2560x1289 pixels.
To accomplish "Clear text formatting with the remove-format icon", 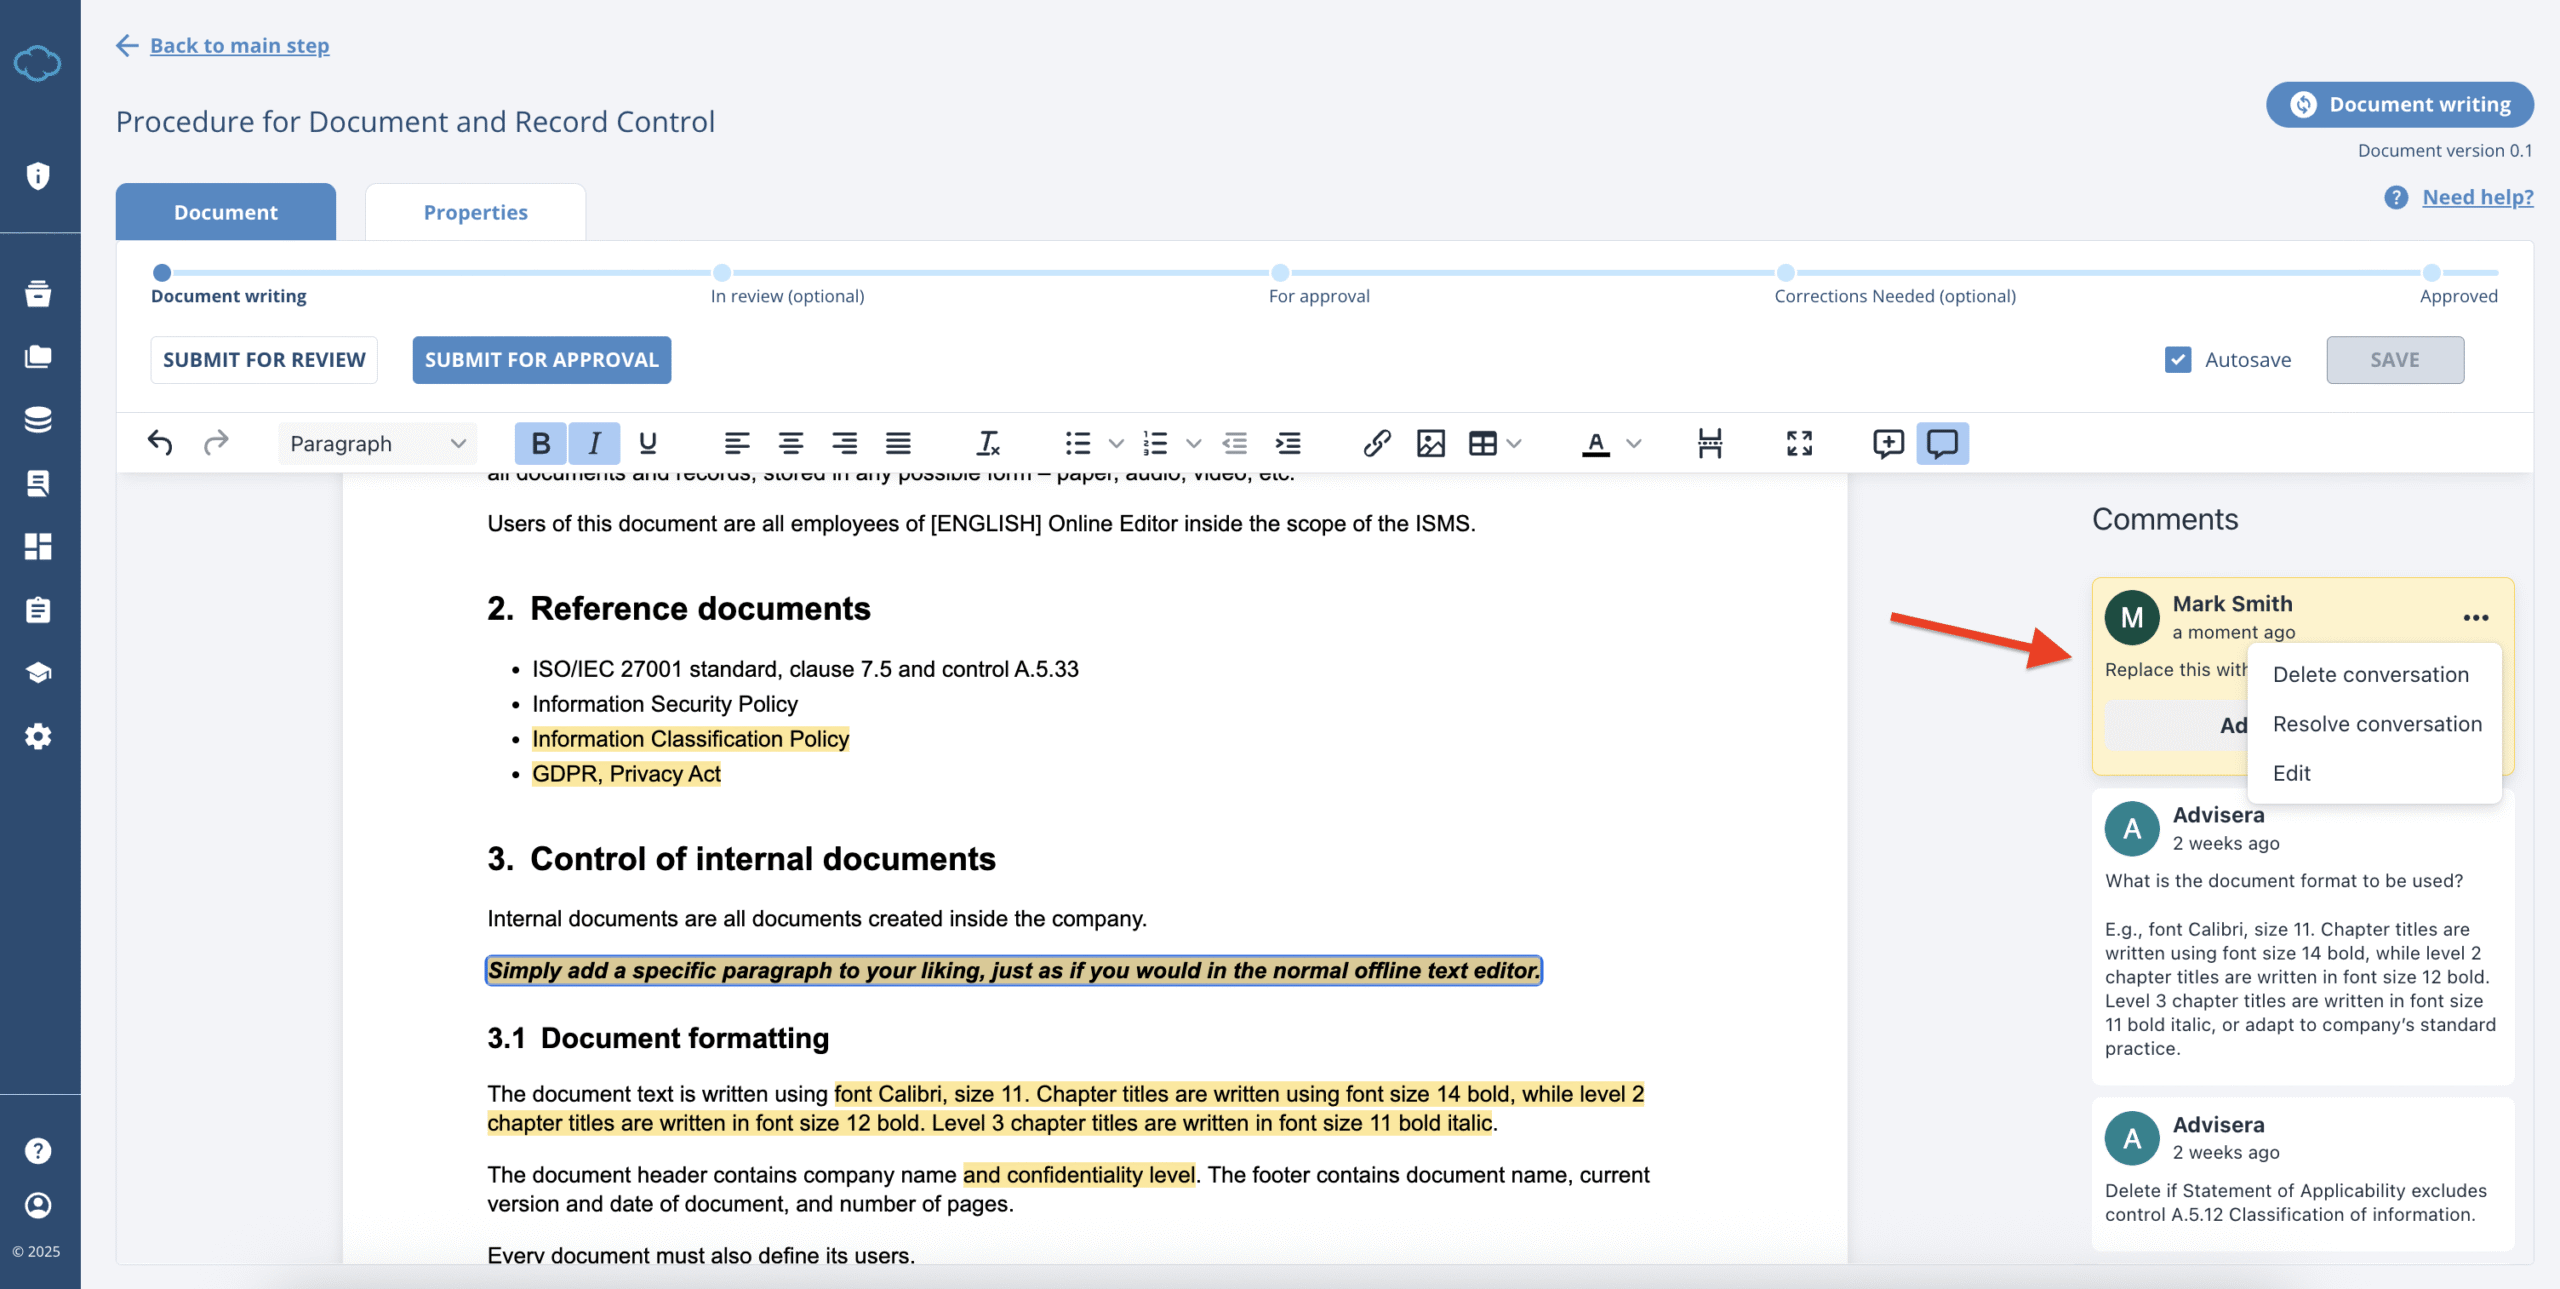I will click(987, 443).
